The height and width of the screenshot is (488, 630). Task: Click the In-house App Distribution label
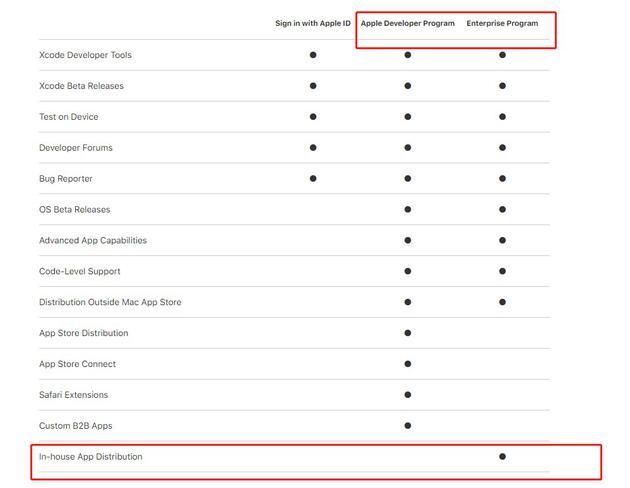tap(91, 457)
